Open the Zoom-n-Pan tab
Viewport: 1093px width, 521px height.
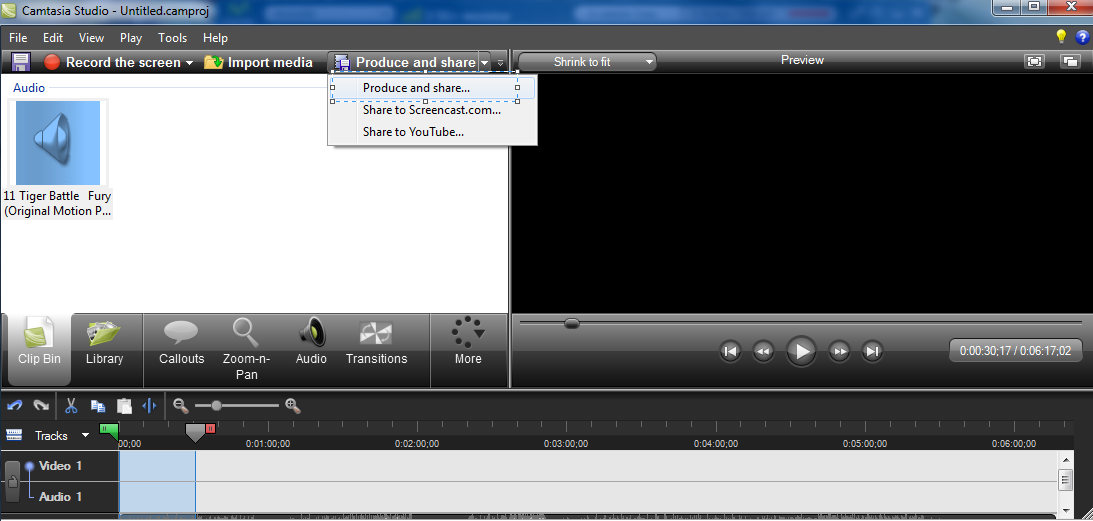[246, 349]
